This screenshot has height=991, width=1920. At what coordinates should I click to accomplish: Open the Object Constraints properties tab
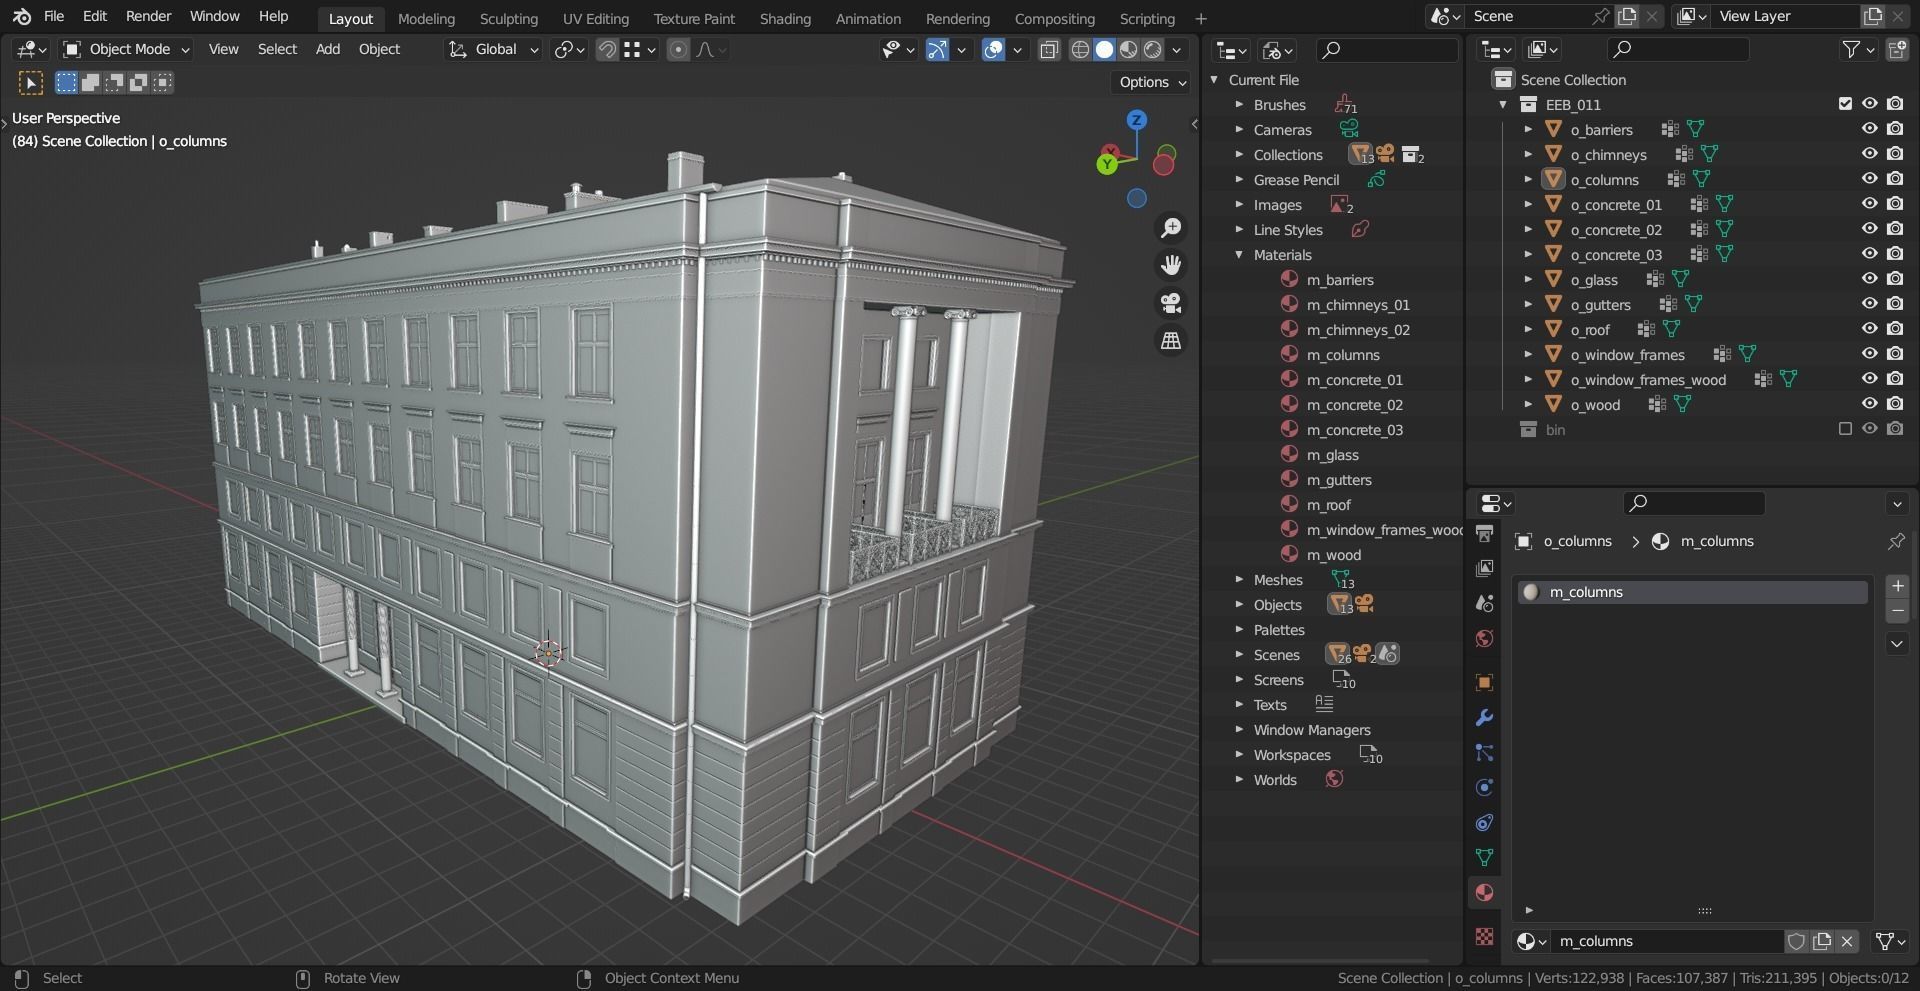tap(1484, 823)
